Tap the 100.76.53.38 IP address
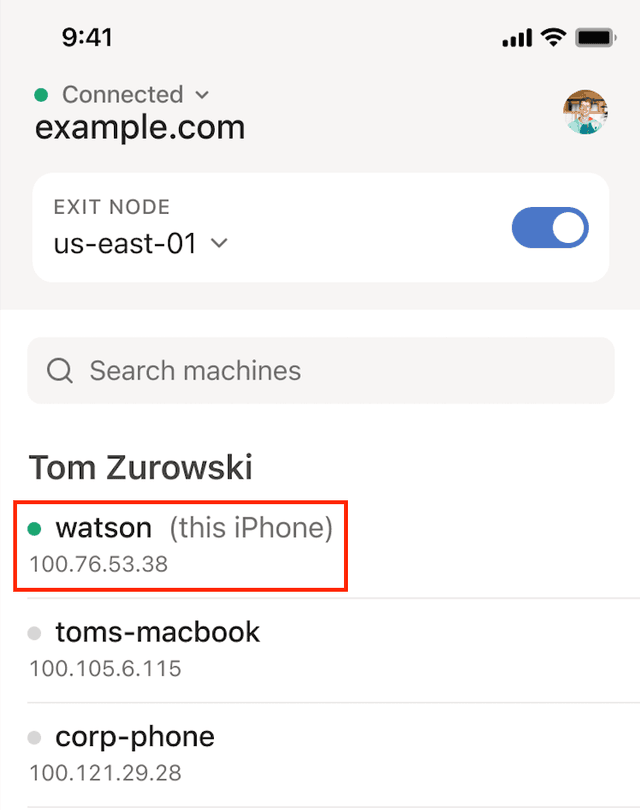 pos(98,564)
